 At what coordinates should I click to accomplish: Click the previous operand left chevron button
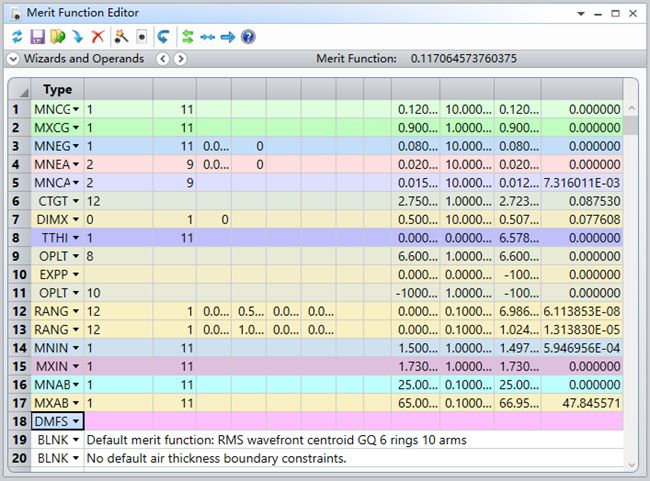tap(162, 59)
